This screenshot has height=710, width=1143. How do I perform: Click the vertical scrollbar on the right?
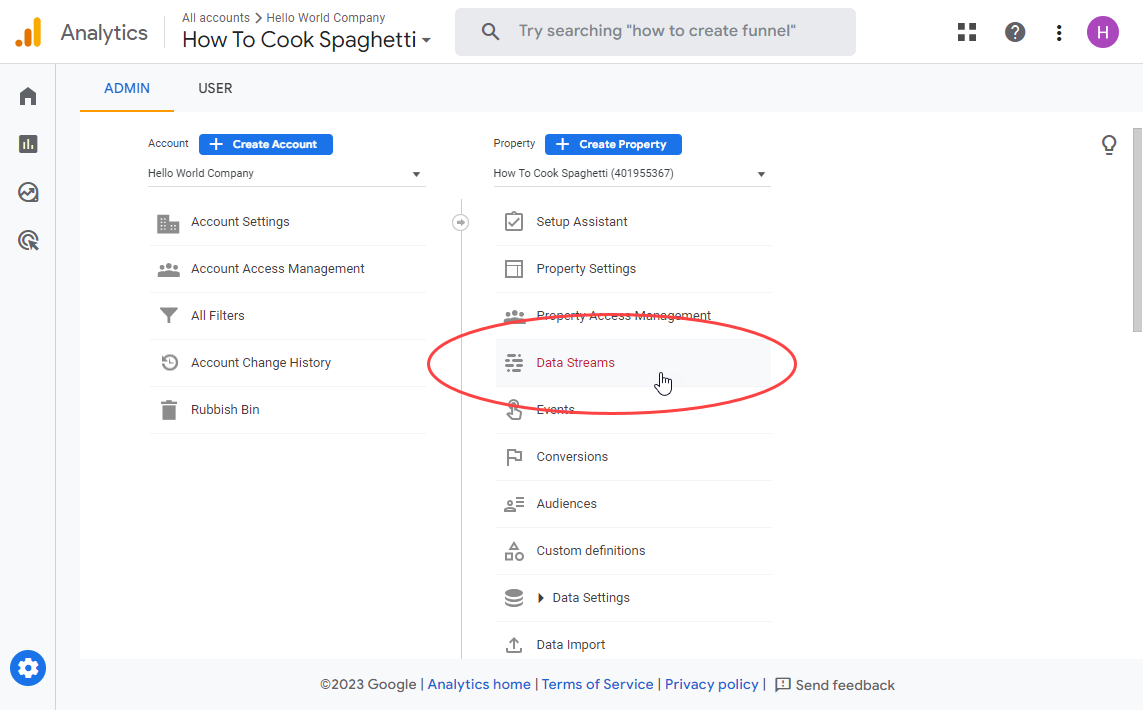tap(1137, 230)
